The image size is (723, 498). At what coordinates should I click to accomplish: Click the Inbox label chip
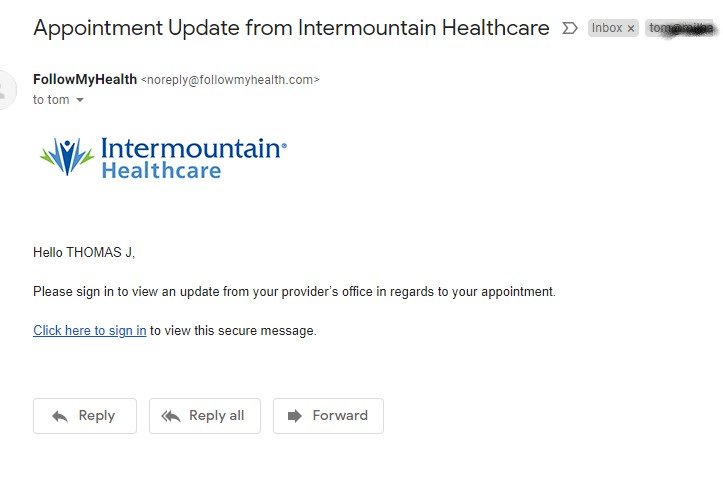(x=607, y=28)
